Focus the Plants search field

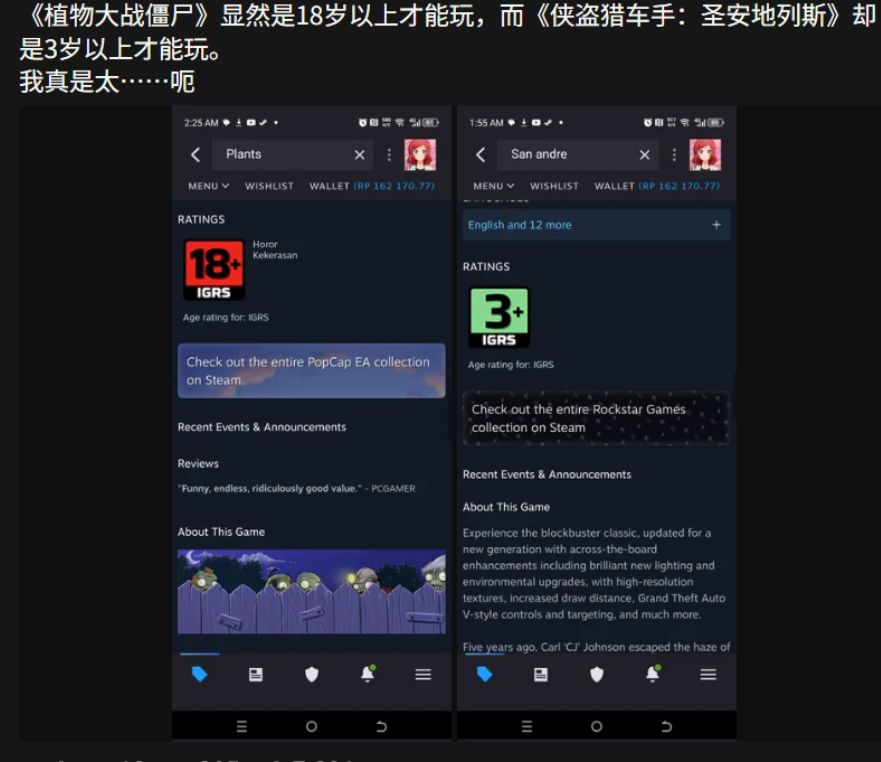click(293, 155)
